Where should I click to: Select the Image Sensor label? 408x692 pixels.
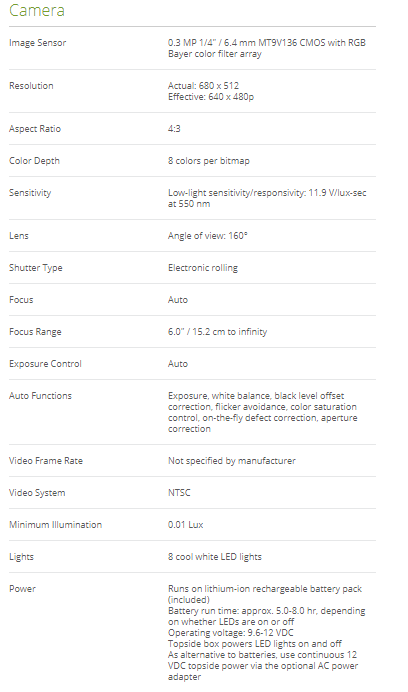(x=38, y=43)
